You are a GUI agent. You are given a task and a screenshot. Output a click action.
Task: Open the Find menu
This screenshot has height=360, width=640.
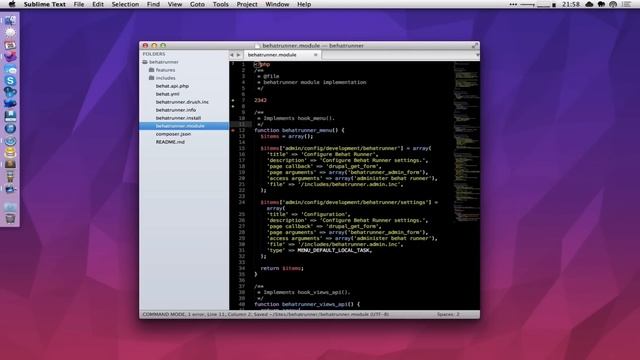tap(153, 4)
